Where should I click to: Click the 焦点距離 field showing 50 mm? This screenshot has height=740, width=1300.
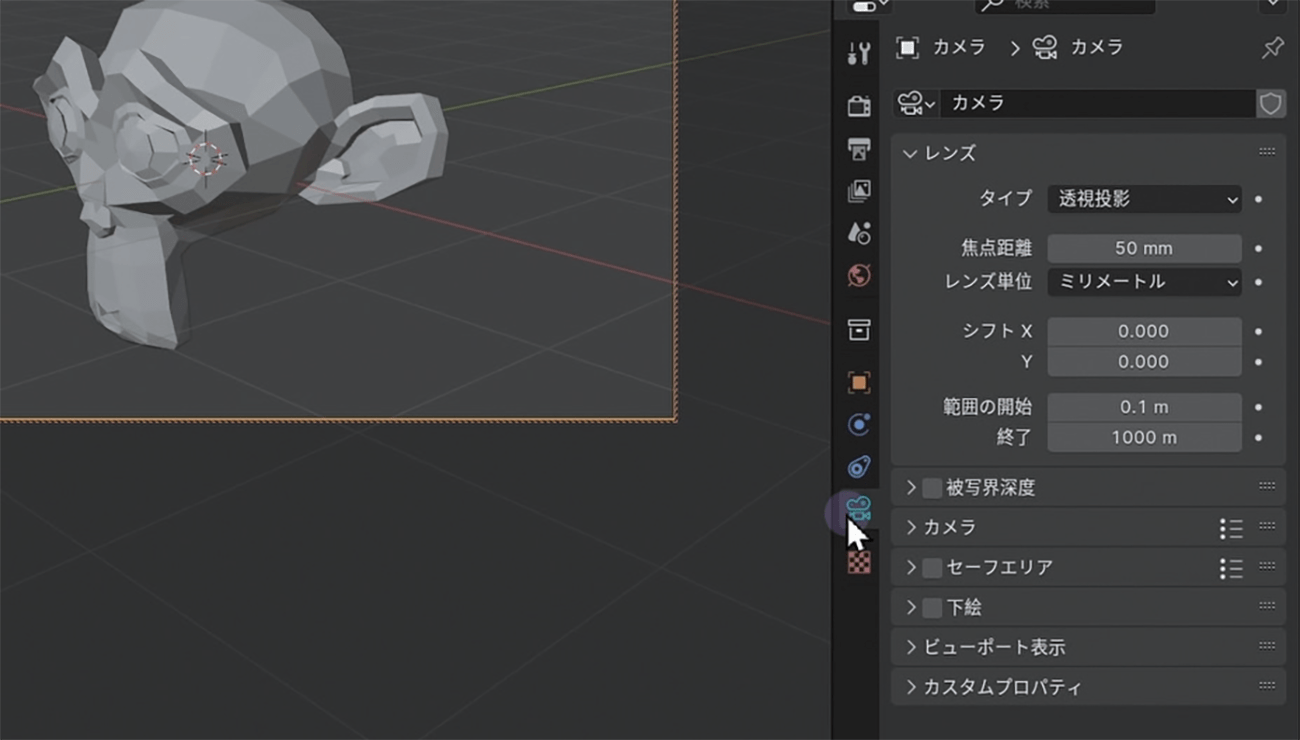click(x=1144, y=248)
